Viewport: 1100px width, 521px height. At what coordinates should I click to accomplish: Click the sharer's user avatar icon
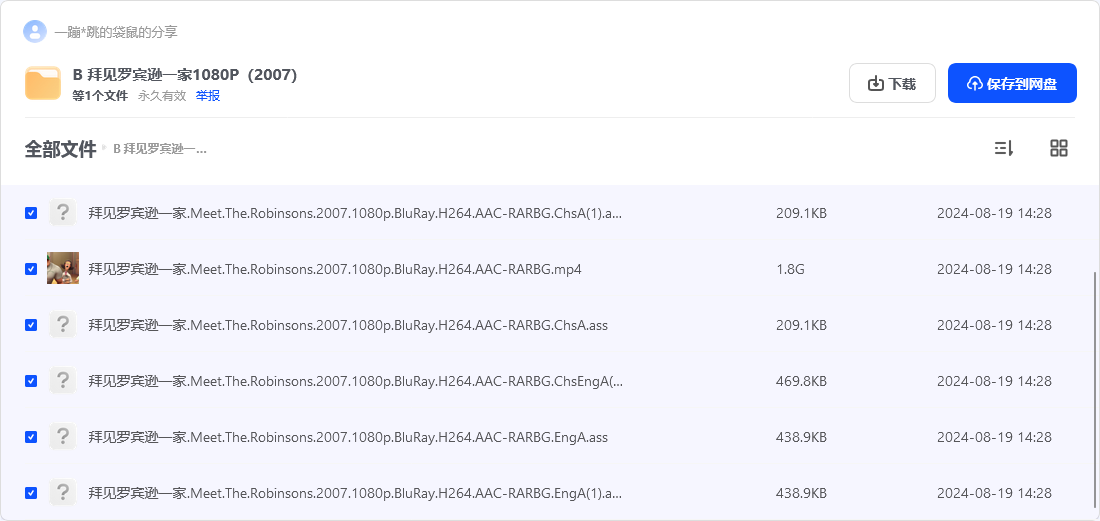pyautogui.click(x=34, y=32)
